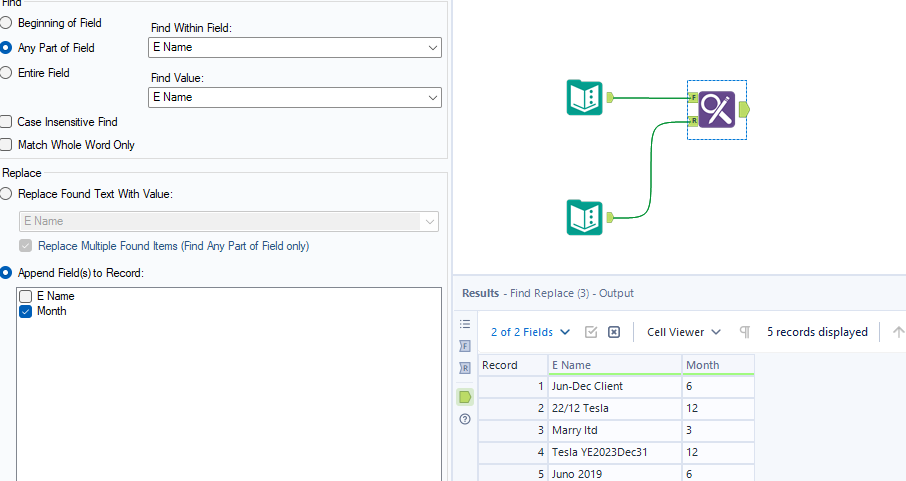Uncheck the Month append field
The image size is (906, 481).
25,311
